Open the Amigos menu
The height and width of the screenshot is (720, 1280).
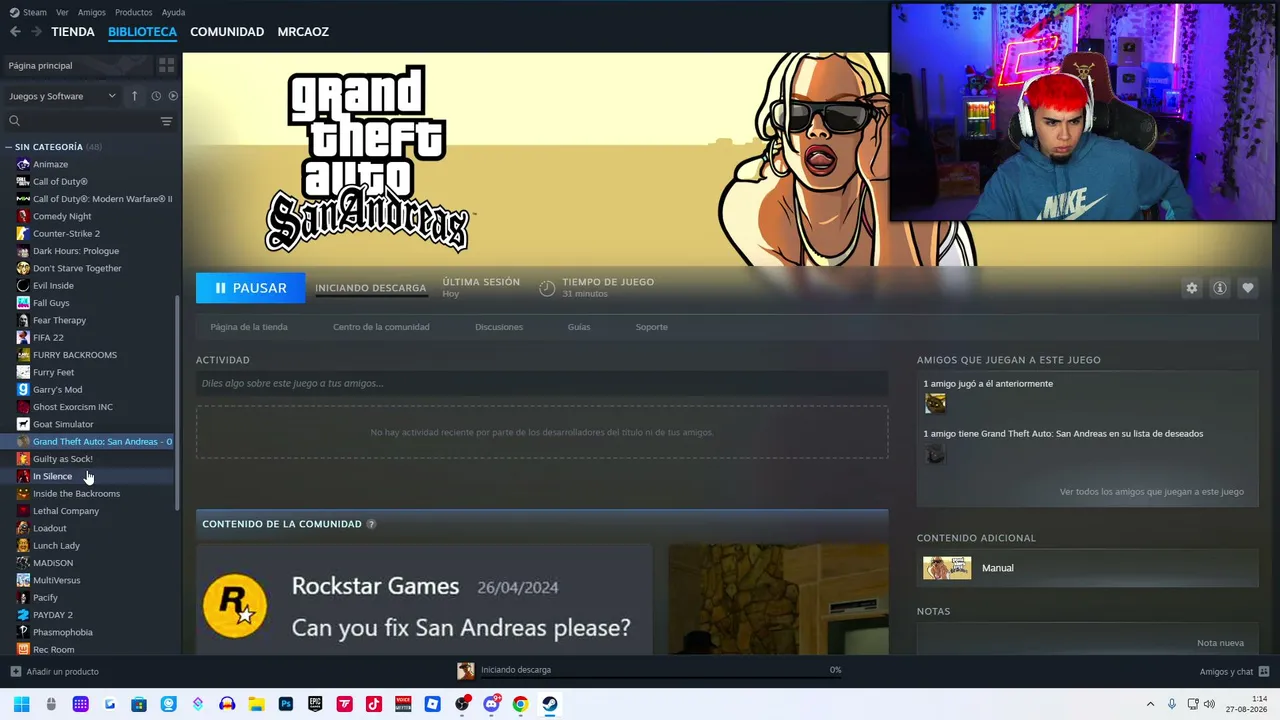click(91, 12)
